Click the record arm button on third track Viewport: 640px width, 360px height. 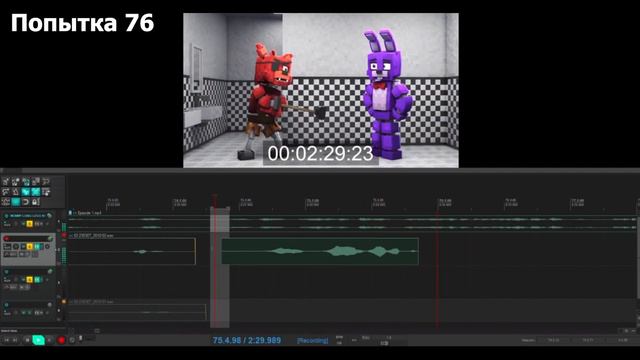[6, 271]
